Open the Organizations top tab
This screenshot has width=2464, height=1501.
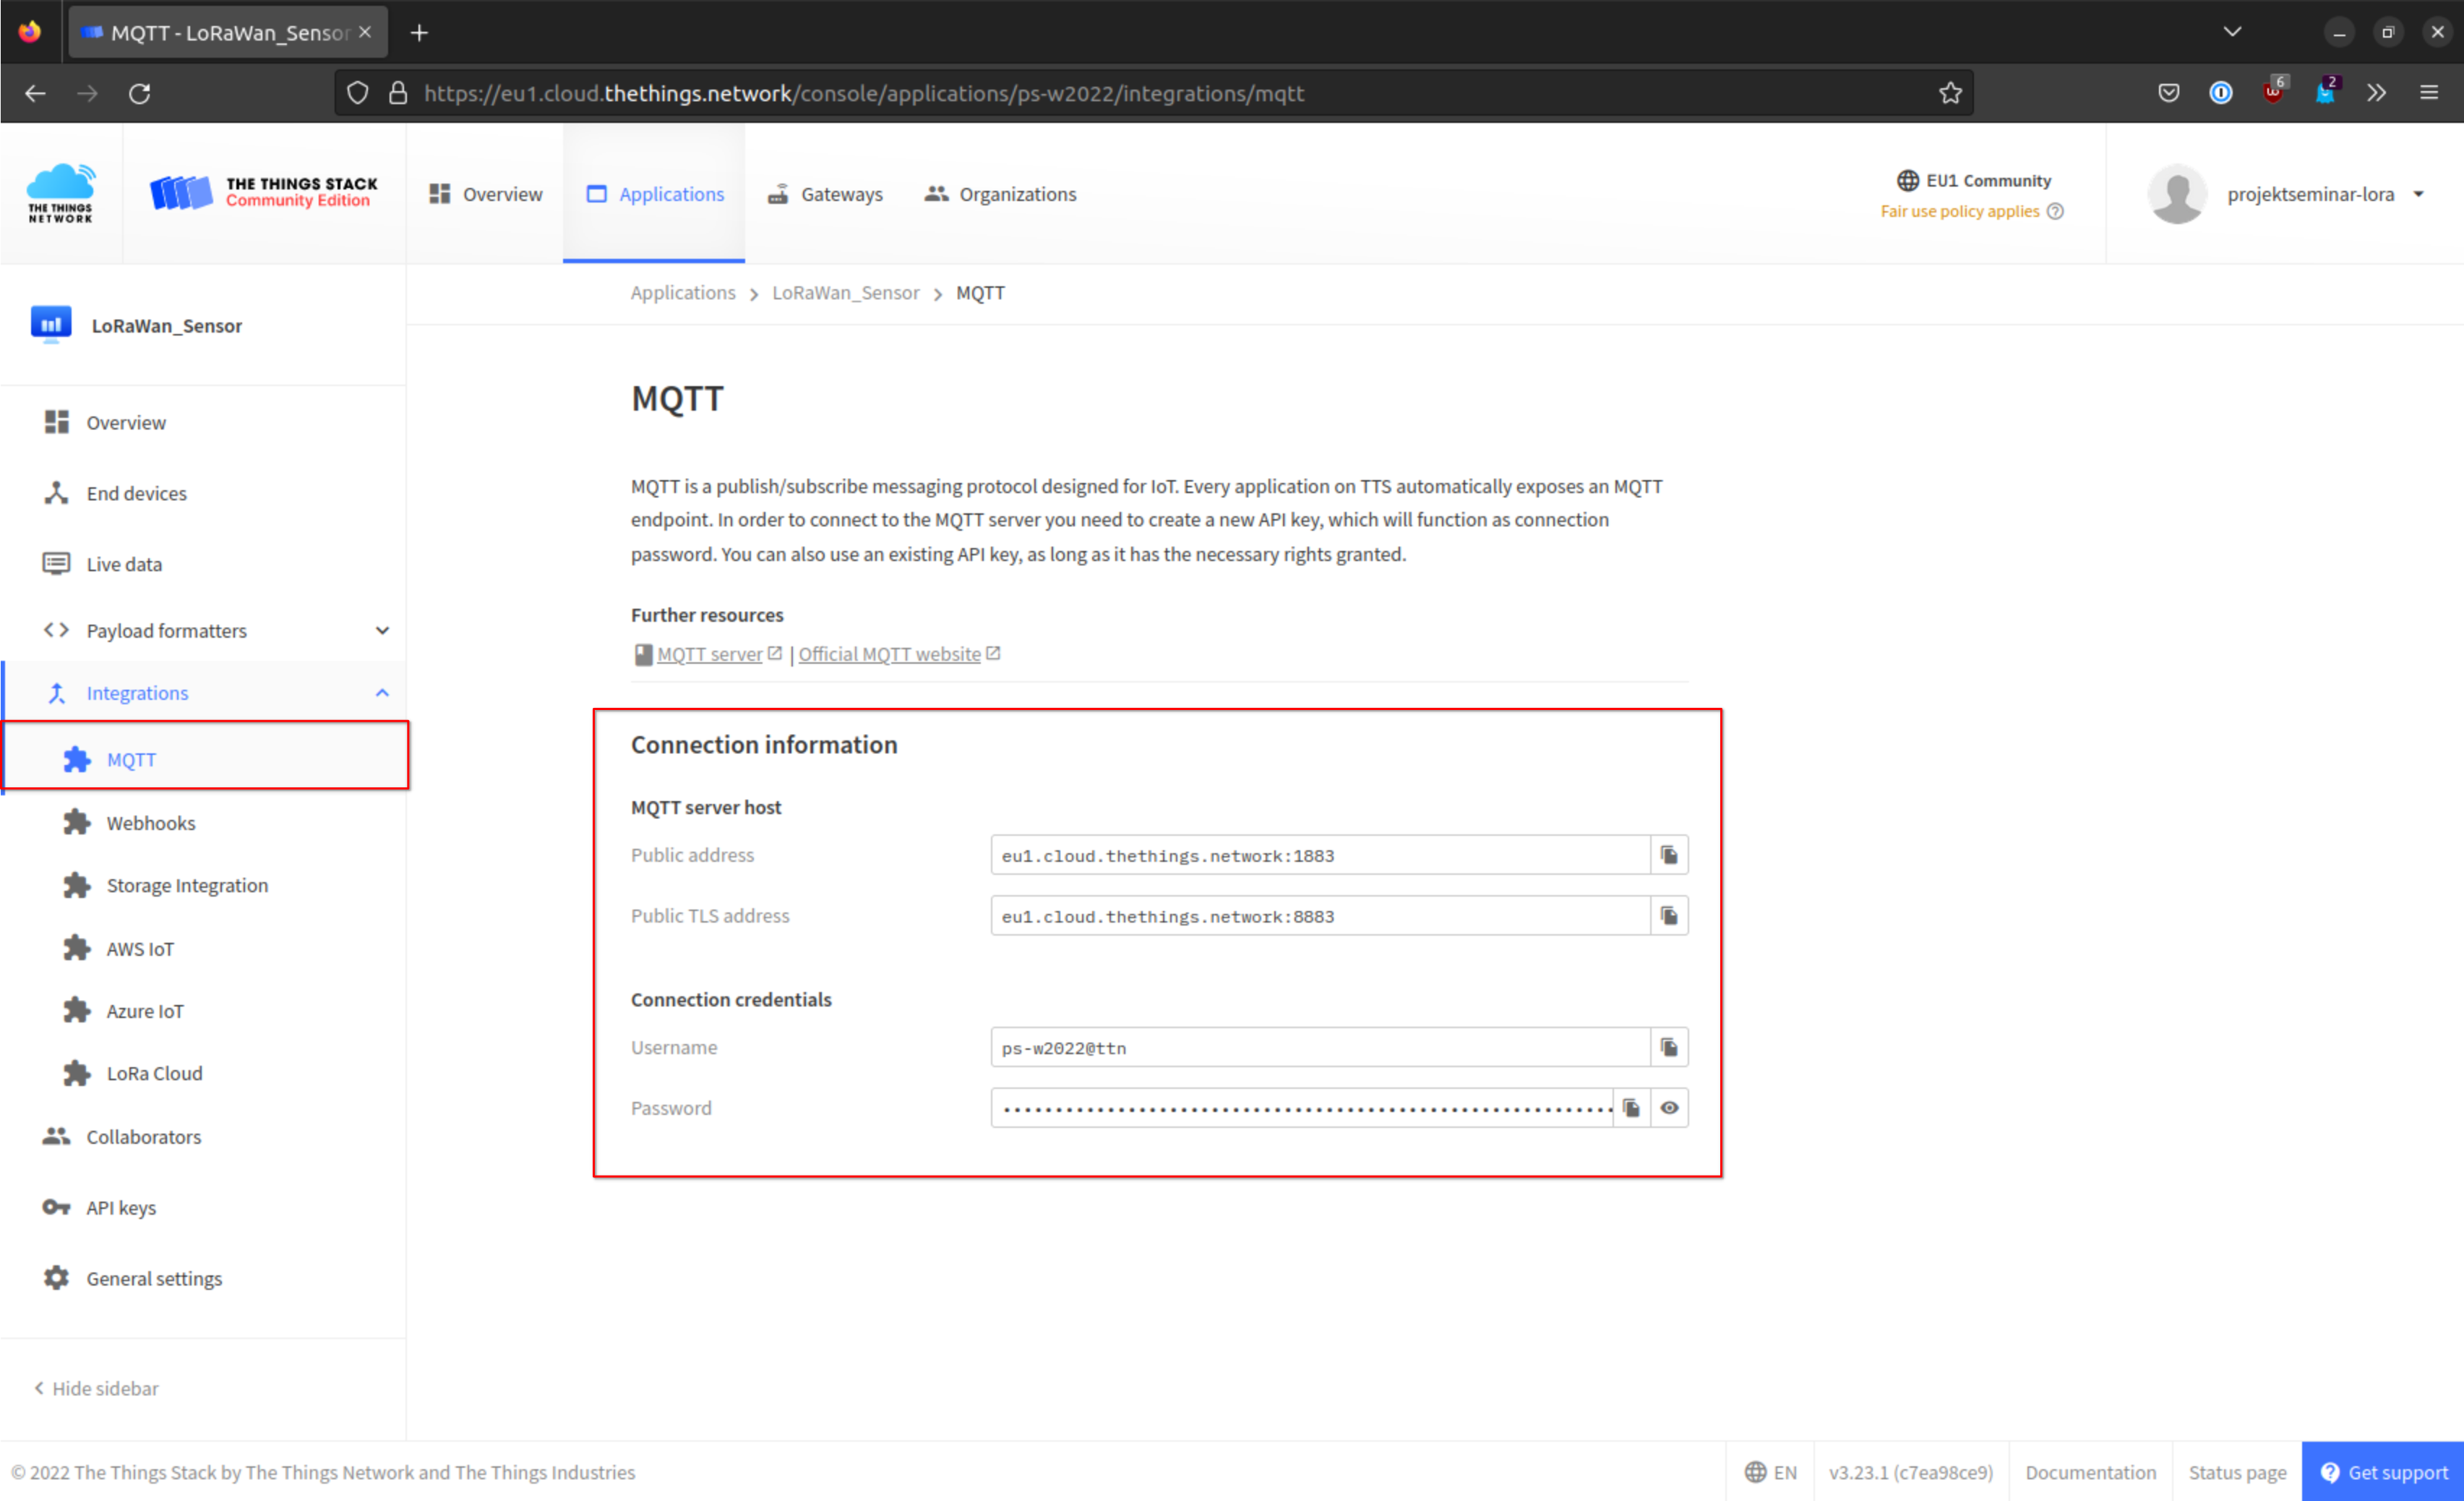point(1001,194)
